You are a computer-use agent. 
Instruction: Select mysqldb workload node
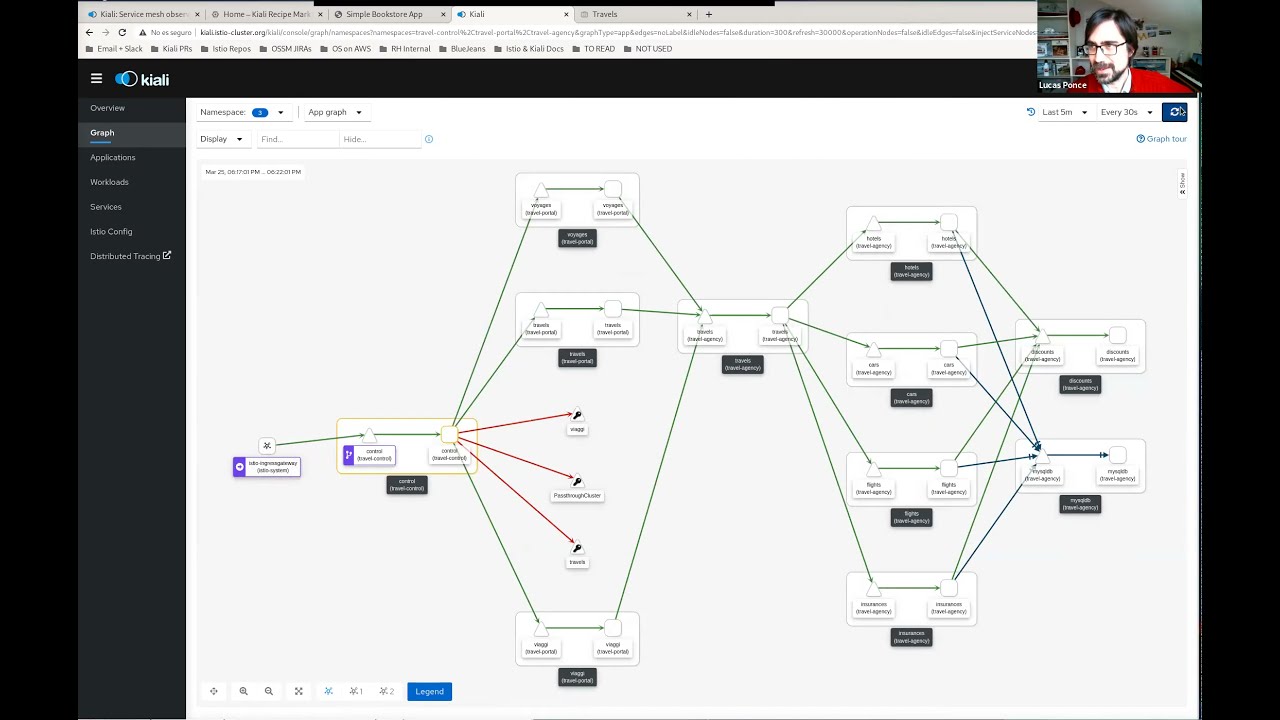[x=1118, y=455]
